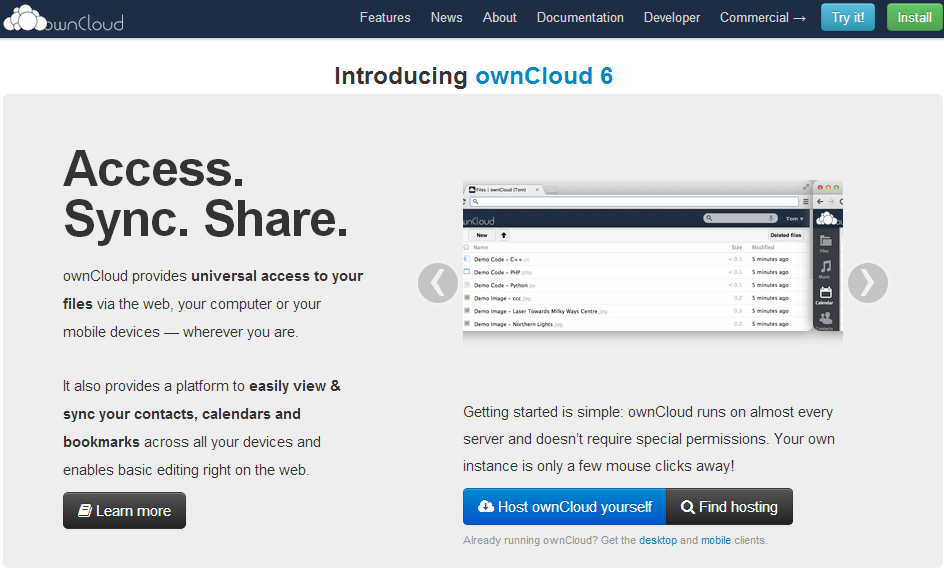944x568 pixels.
Task: Open the mobile clients link
Action: click(716, 540)
